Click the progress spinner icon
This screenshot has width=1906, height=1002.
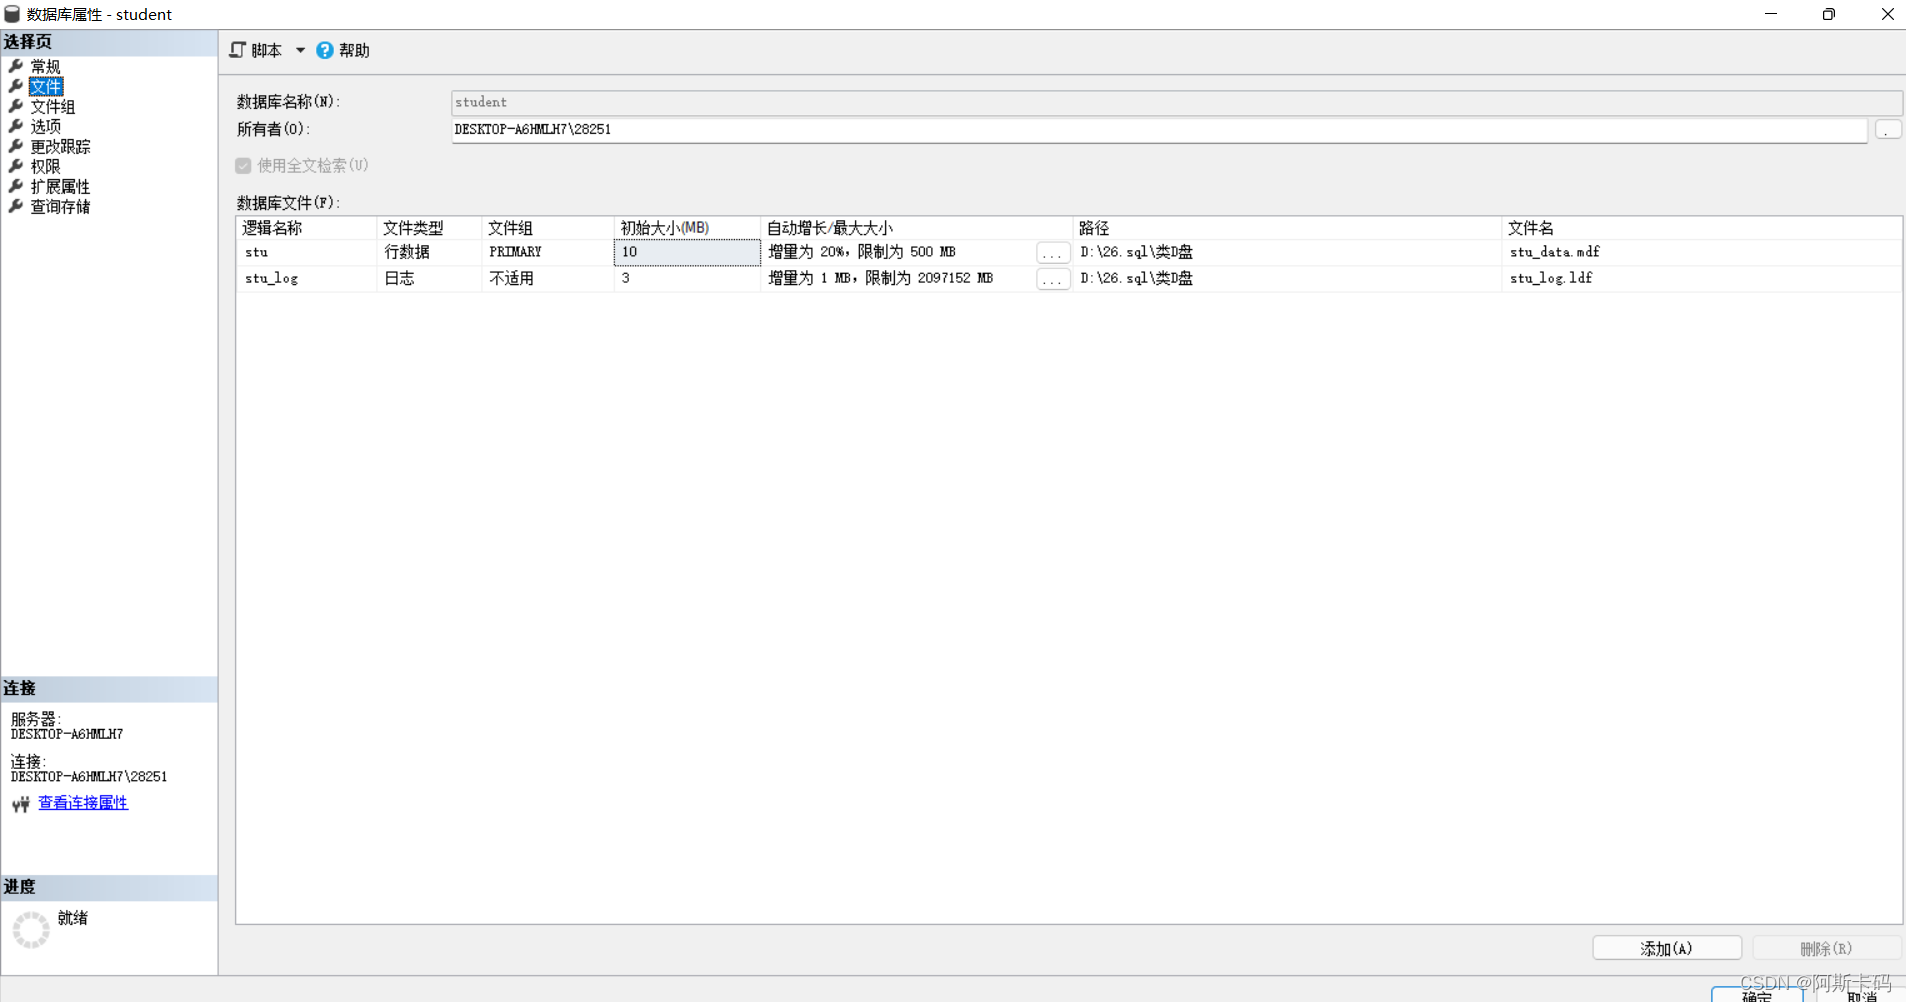click(x=31, y=929)
